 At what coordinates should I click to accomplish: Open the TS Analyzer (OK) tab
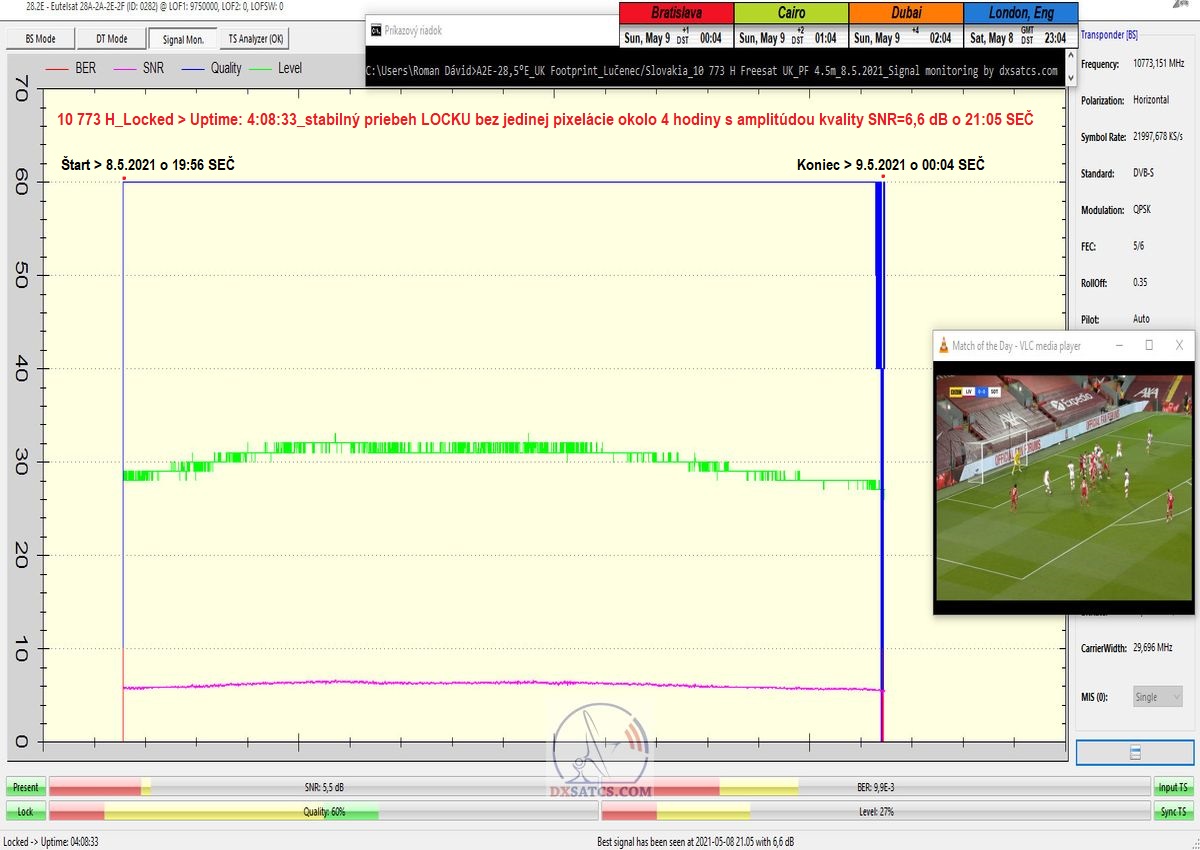point(256,39)
